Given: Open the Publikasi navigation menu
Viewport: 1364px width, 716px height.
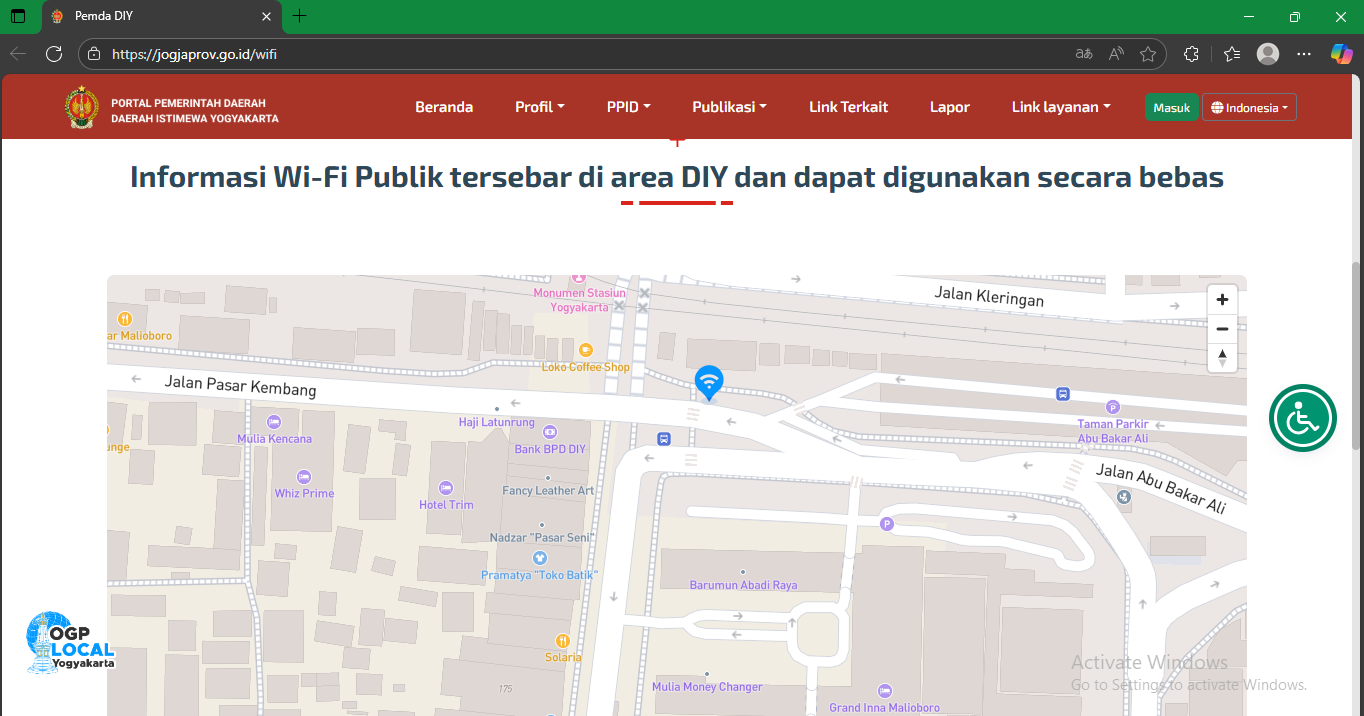Looking at the screenshot, I should [x=729, y=107].
